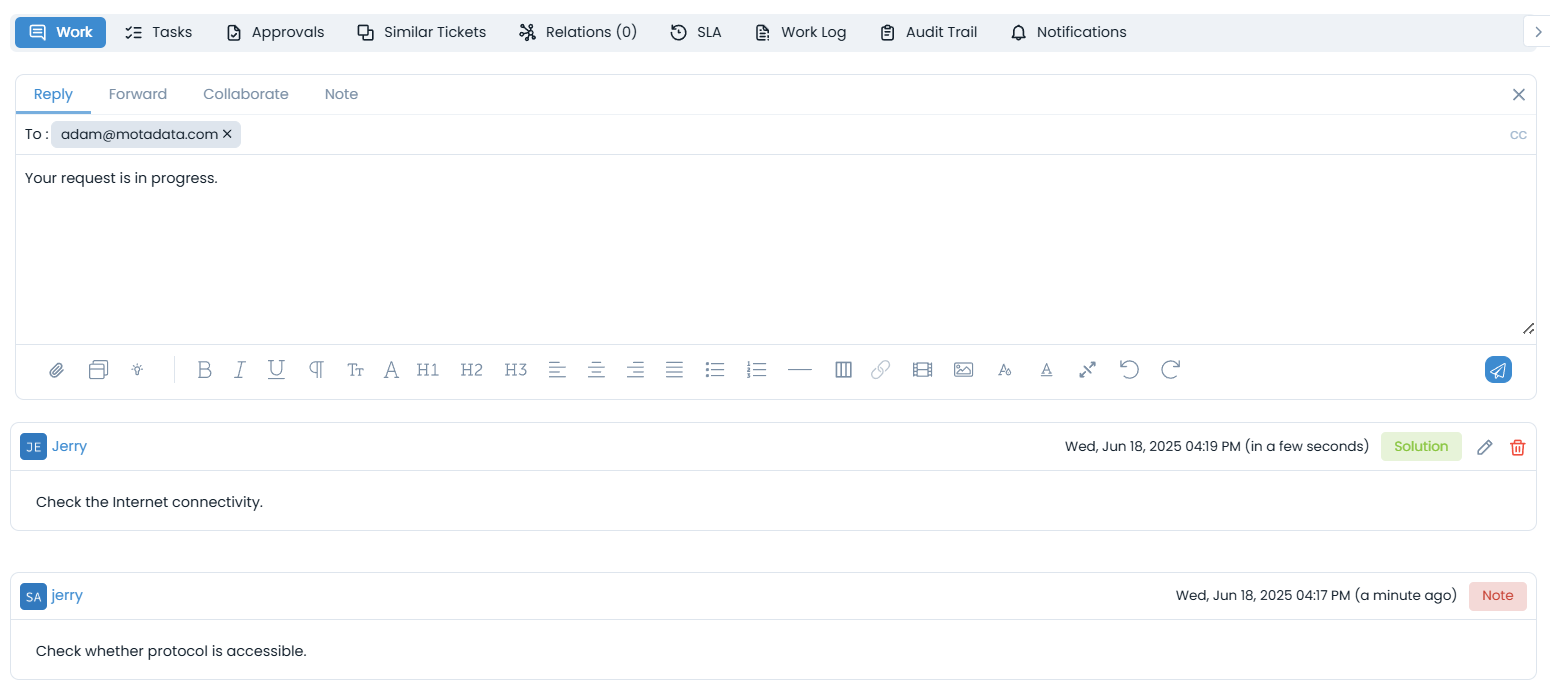Insert image into the reply

pos(963,370)
